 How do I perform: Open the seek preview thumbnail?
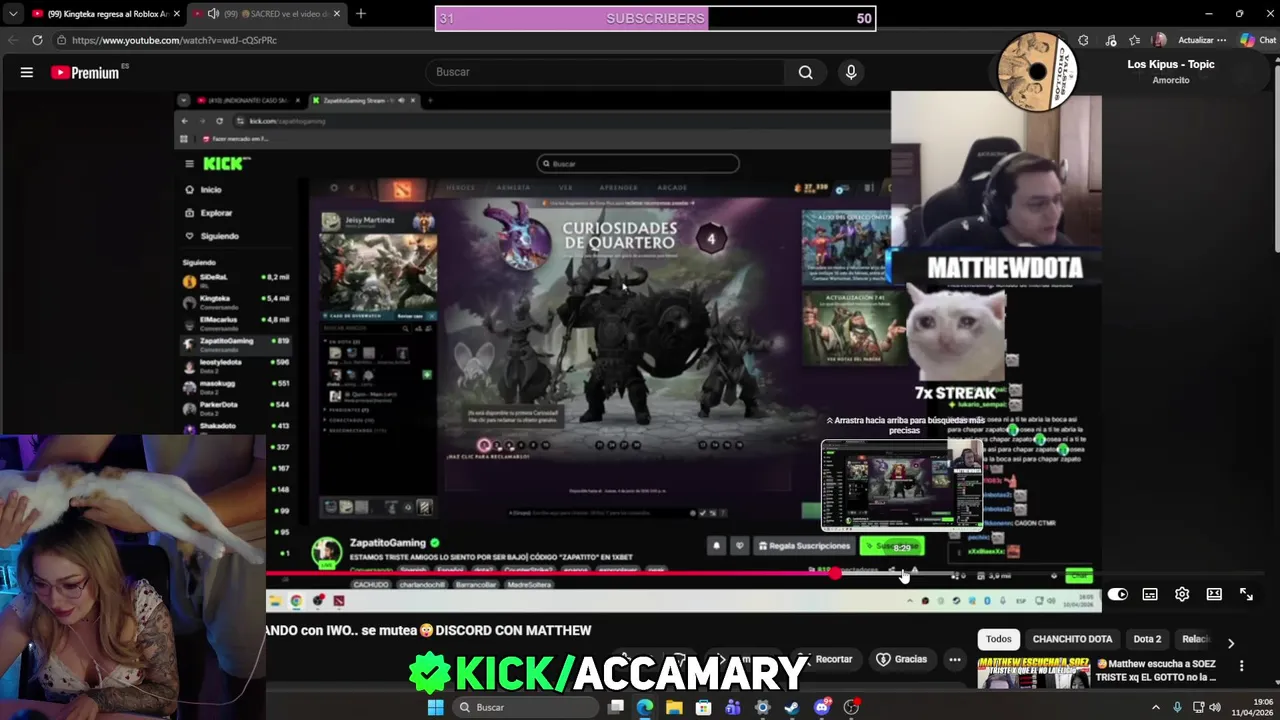[x=902, y=484]
